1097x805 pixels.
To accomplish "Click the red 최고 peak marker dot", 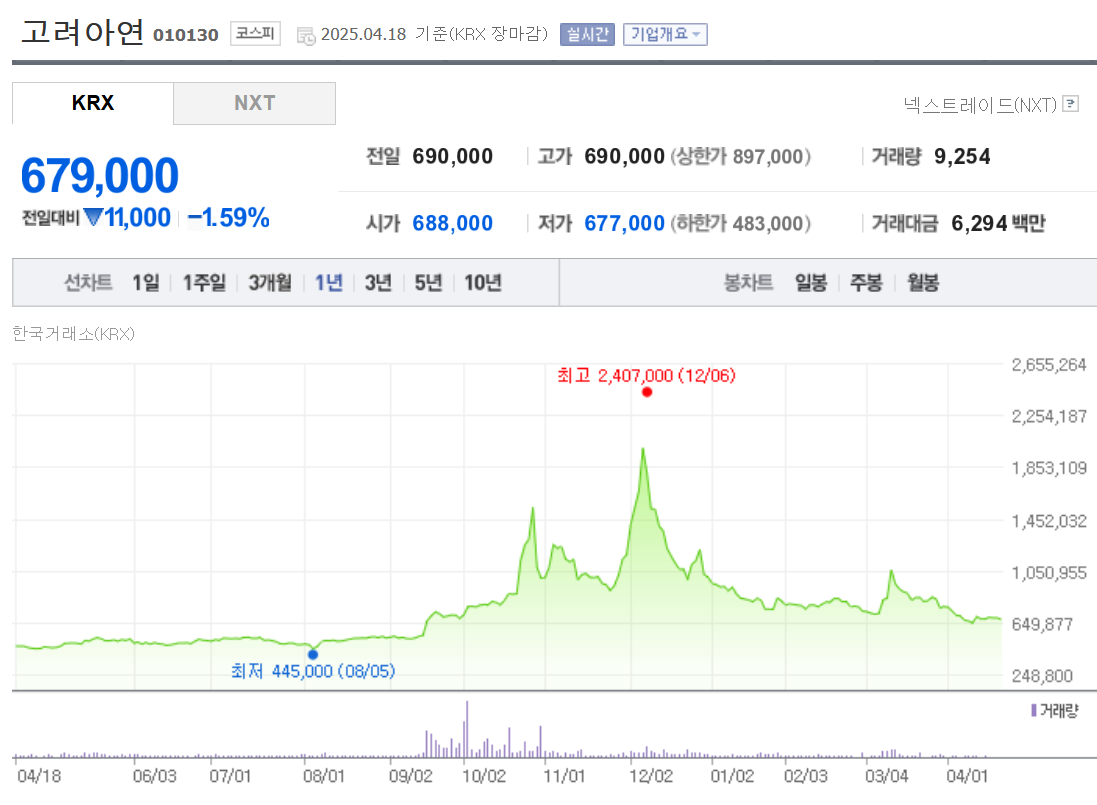I will 647,392.
